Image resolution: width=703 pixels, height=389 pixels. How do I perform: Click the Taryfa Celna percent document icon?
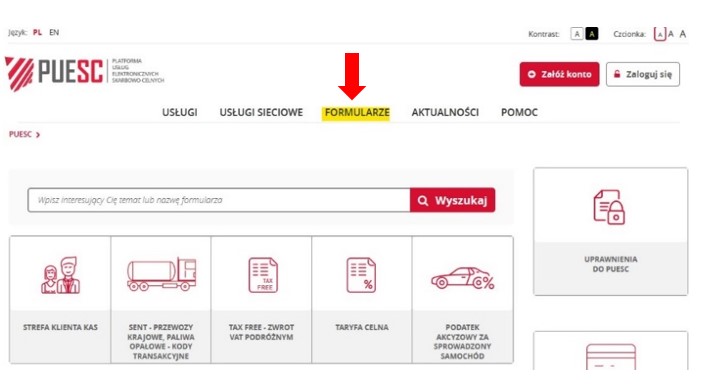(361, 275)
